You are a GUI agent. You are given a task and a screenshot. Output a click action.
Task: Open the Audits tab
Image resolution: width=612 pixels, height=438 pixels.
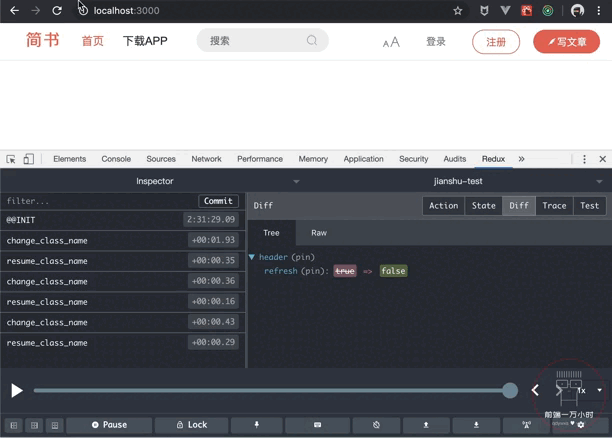tap(455, 159)
